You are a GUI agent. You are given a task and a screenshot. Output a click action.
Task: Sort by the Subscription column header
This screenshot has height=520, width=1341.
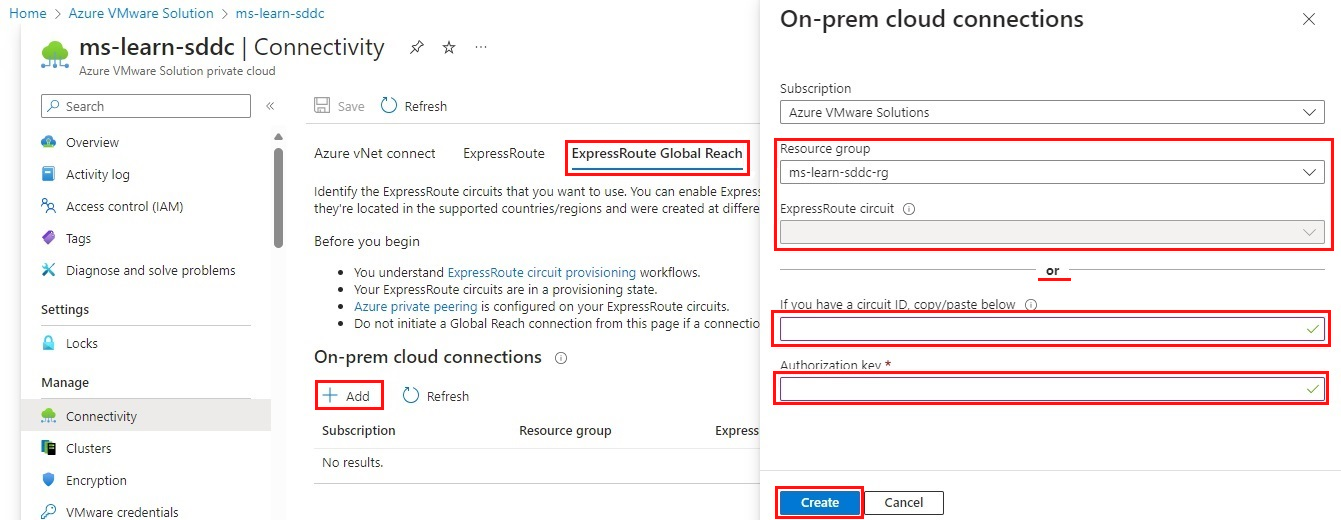coord(359,430)
